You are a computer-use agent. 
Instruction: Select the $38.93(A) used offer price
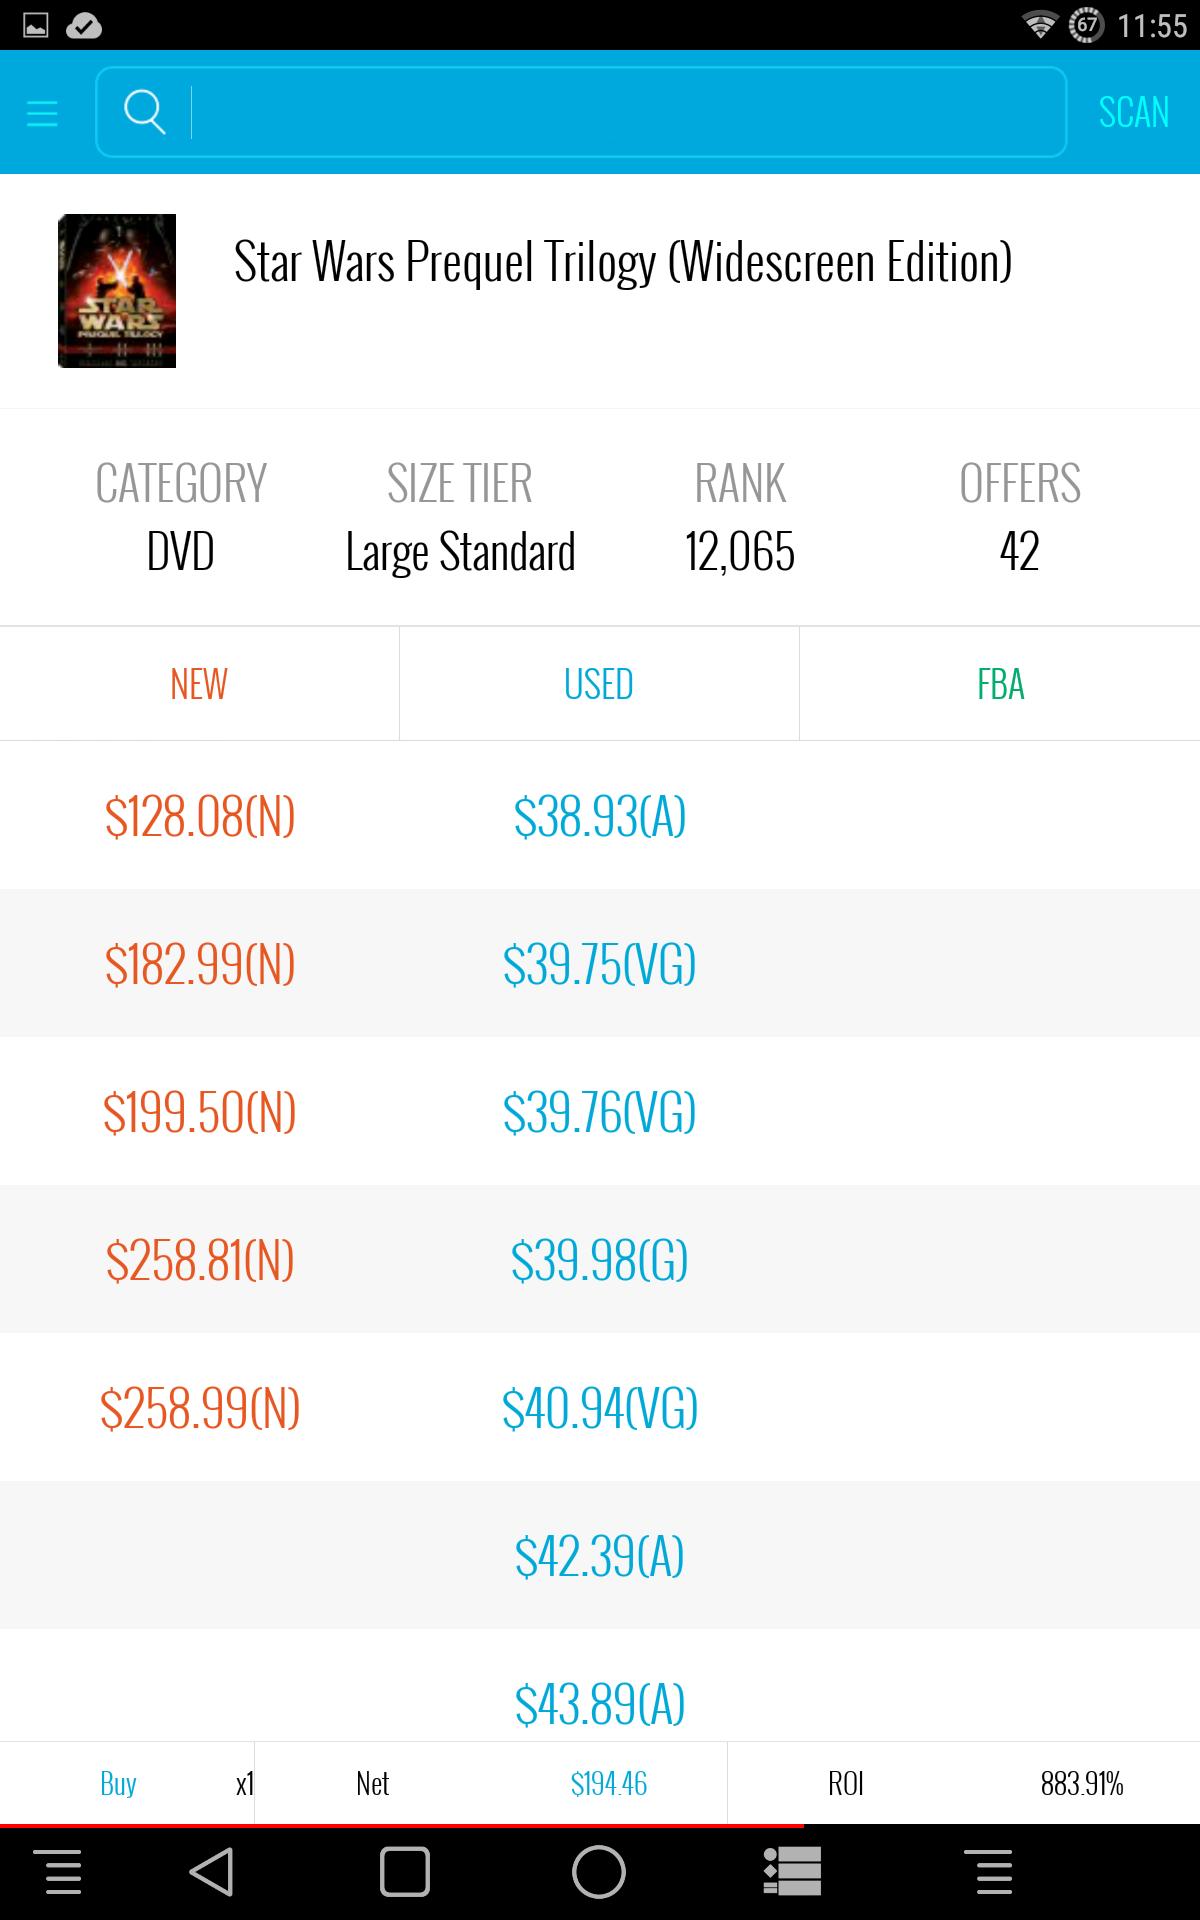click(x=600, y=816)
